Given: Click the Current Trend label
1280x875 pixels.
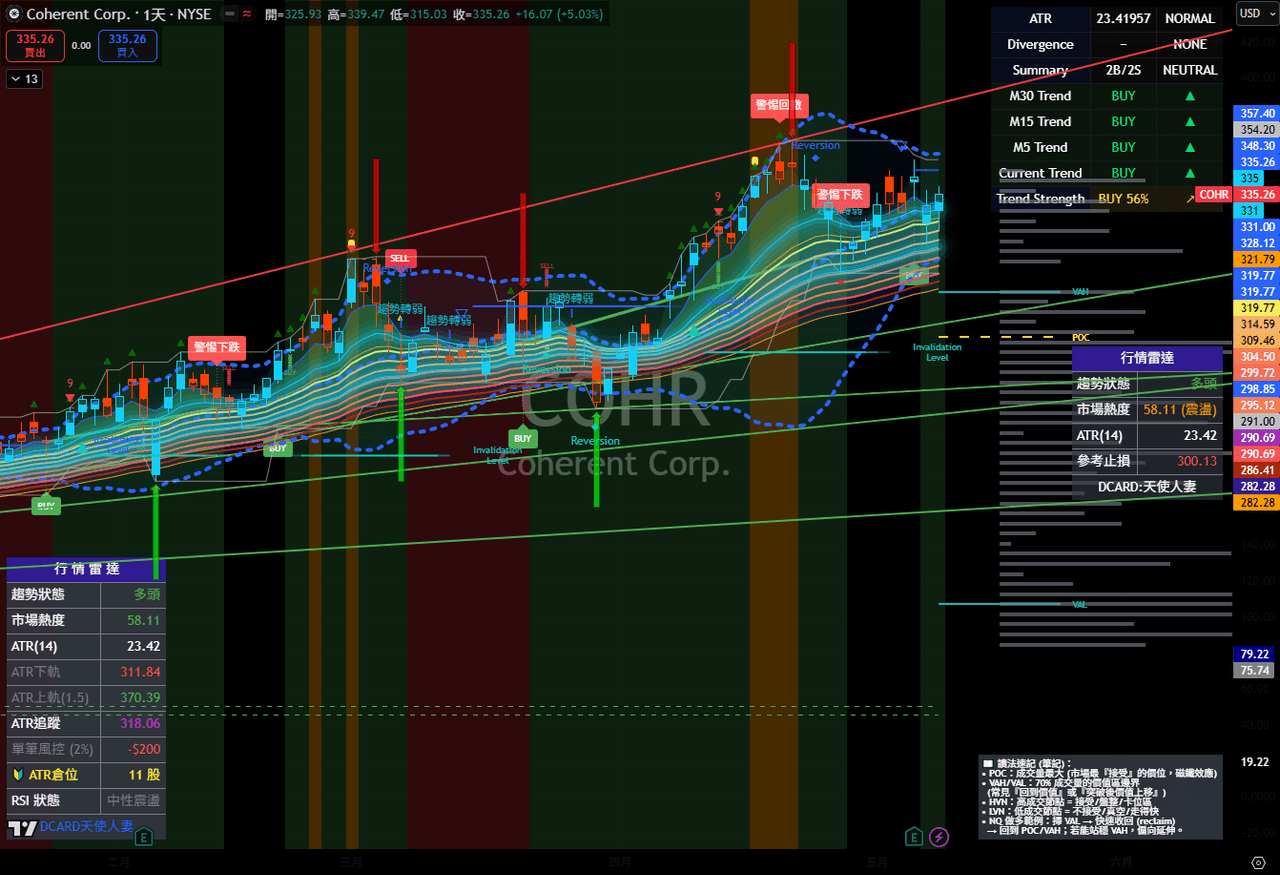Looking at the screenshot, I should tap(1040, 173).
